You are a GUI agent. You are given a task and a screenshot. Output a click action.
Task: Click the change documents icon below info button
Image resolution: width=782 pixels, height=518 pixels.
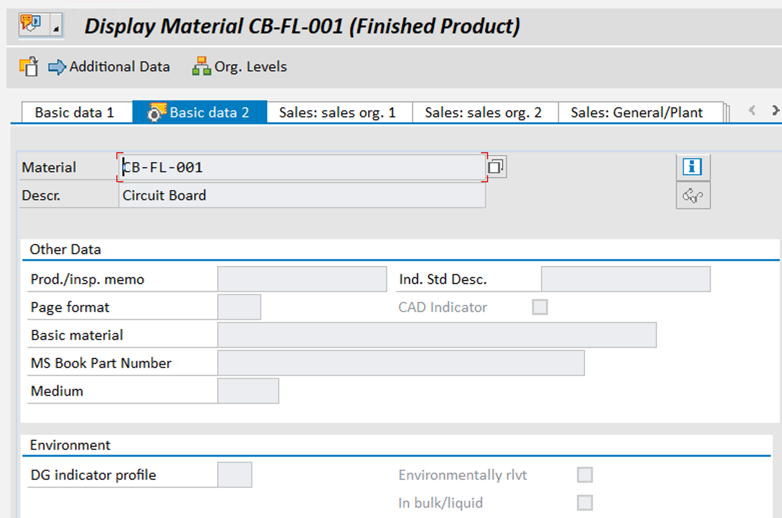(693, 195)
